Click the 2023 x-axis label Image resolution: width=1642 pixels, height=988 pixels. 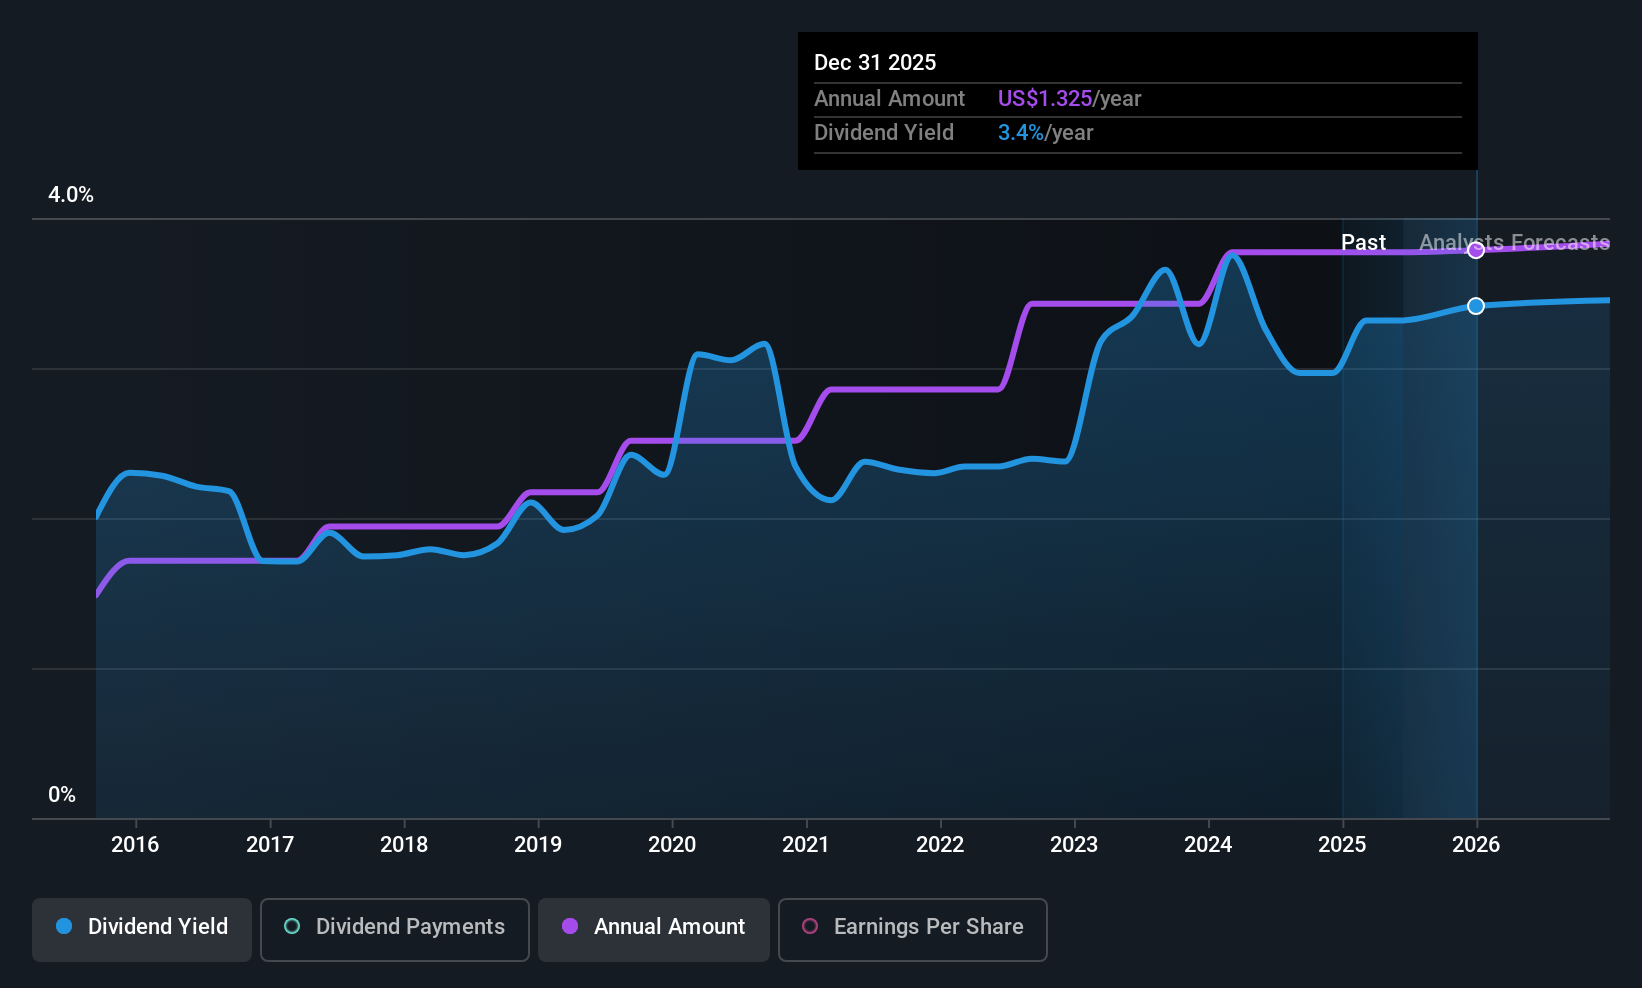tap(1074, 845)
